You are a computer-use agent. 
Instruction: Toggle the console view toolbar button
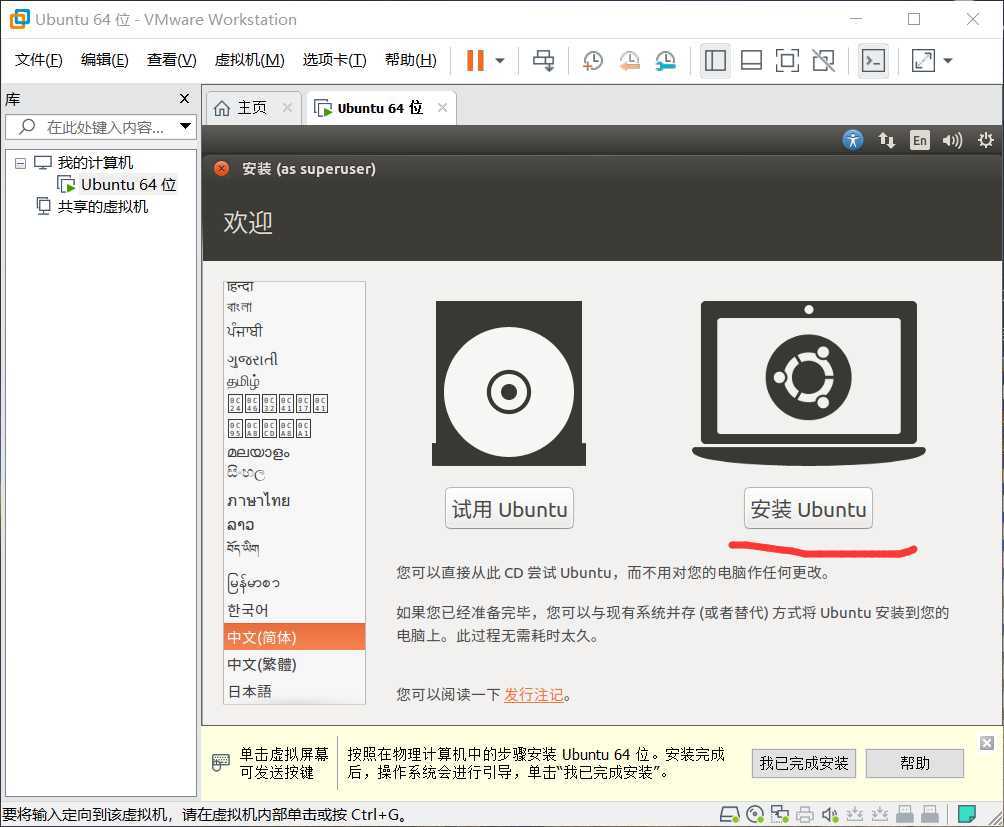point(873,61)
